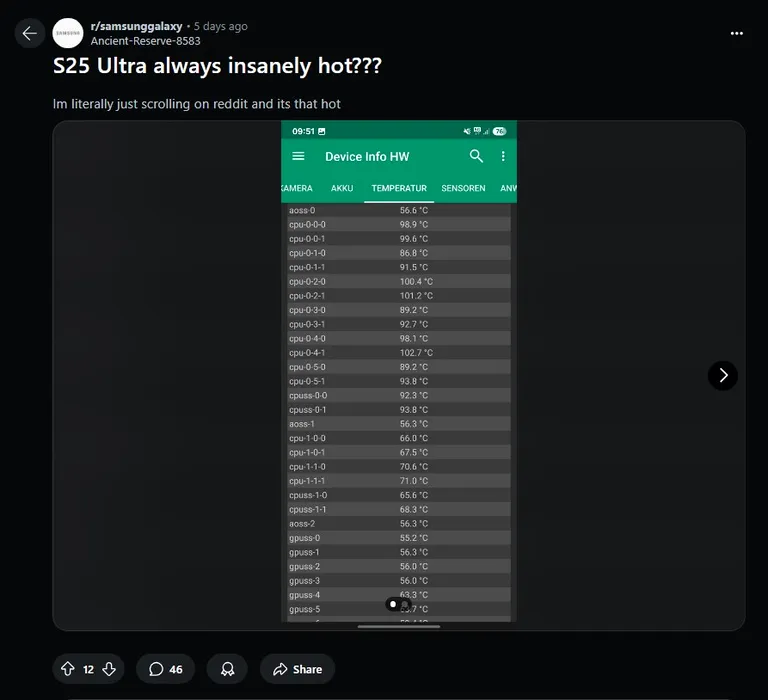The image size is (768, 700).
Task: Click the post title text
Action: [217, 66]
